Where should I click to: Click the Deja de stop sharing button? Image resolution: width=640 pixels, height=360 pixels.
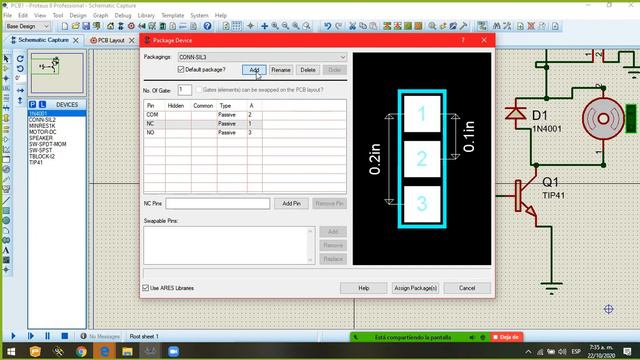pyautogui.click(x=507, y=337)
